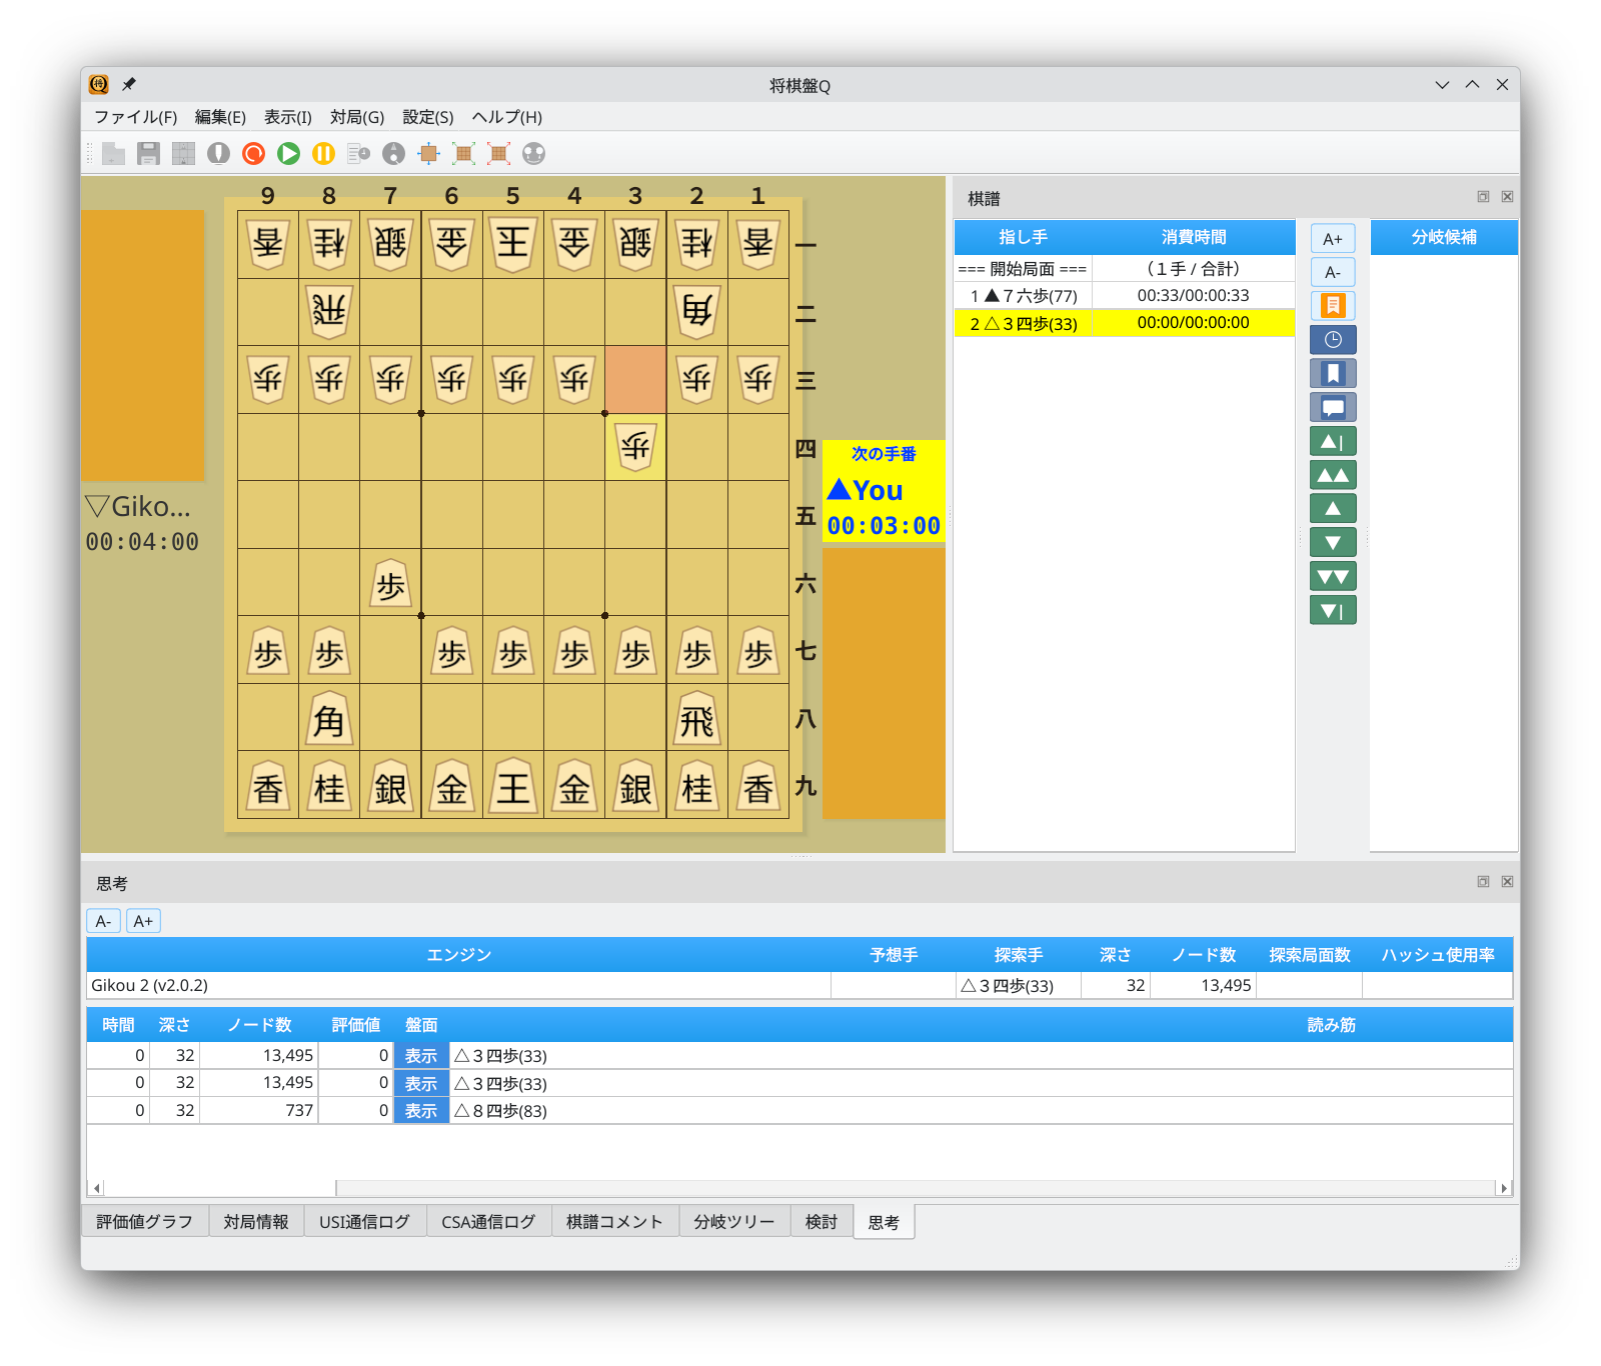Click the horizontal scrollbar in thinking panel
Viewport: 1601px width, 1366px height.
pyautogui.click(x=219, y=1188)
